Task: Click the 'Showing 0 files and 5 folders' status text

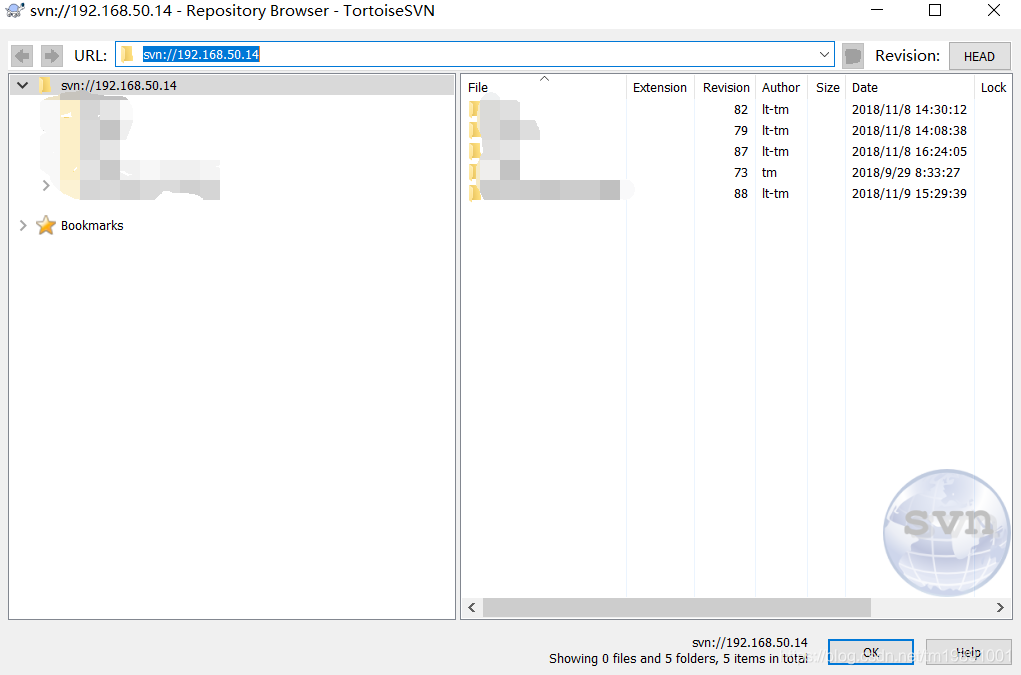Action: 678,658
